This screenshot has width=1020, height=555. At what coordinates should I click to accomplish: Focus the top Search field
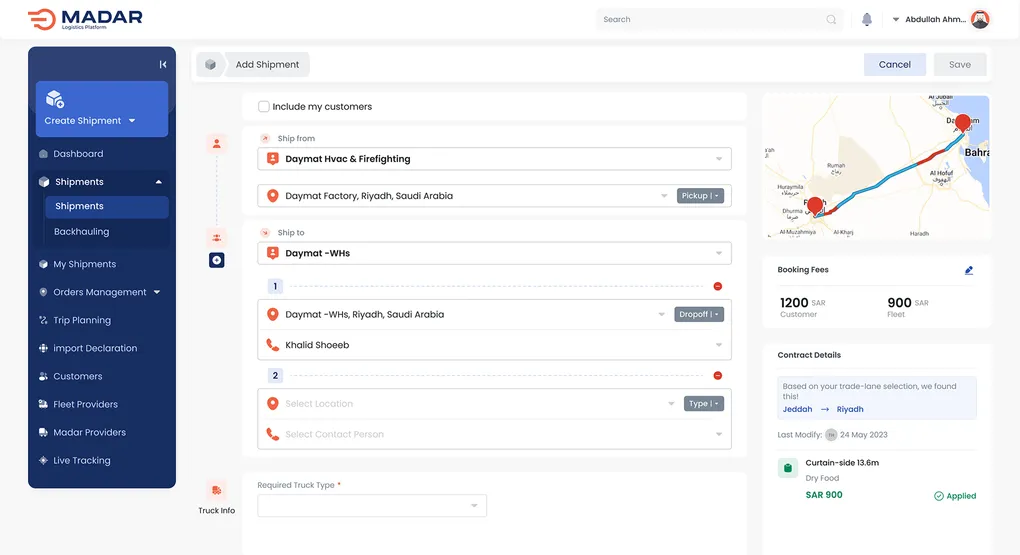[x=719, y=20]
